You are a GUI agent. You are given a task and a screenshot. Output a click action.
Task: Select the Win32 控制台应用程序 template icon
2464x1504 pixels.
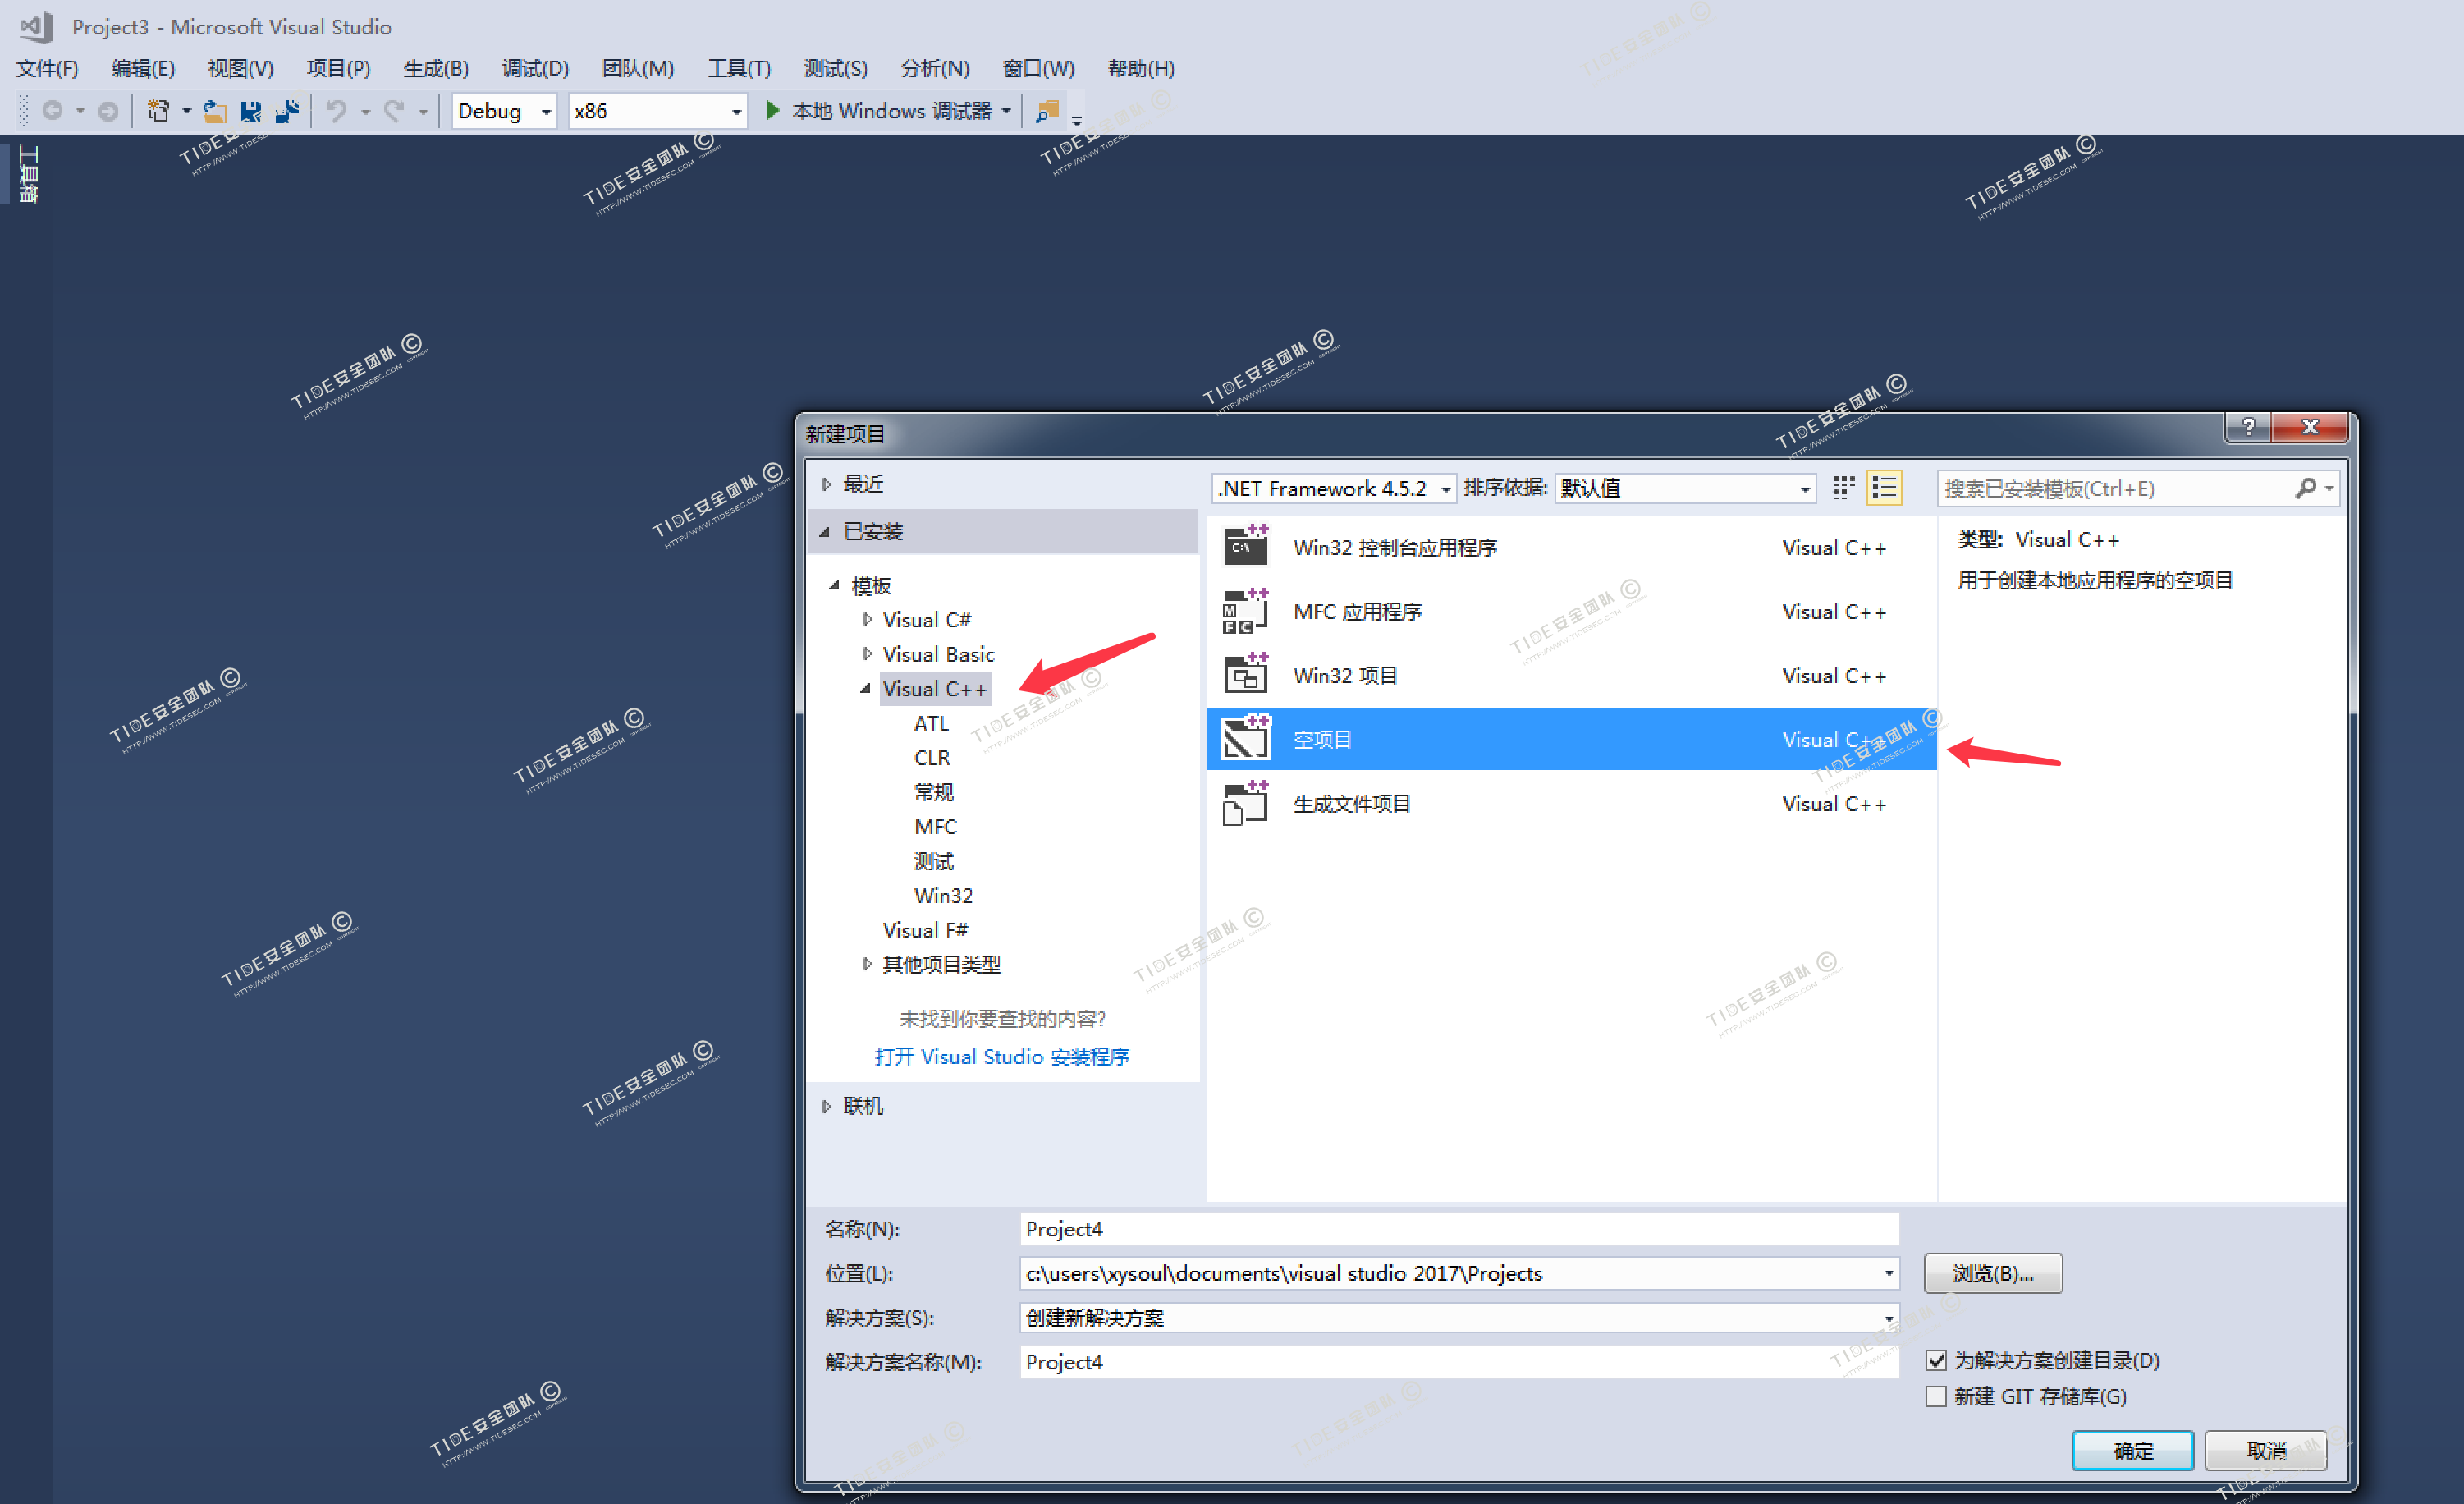[x=1245, y=547]
